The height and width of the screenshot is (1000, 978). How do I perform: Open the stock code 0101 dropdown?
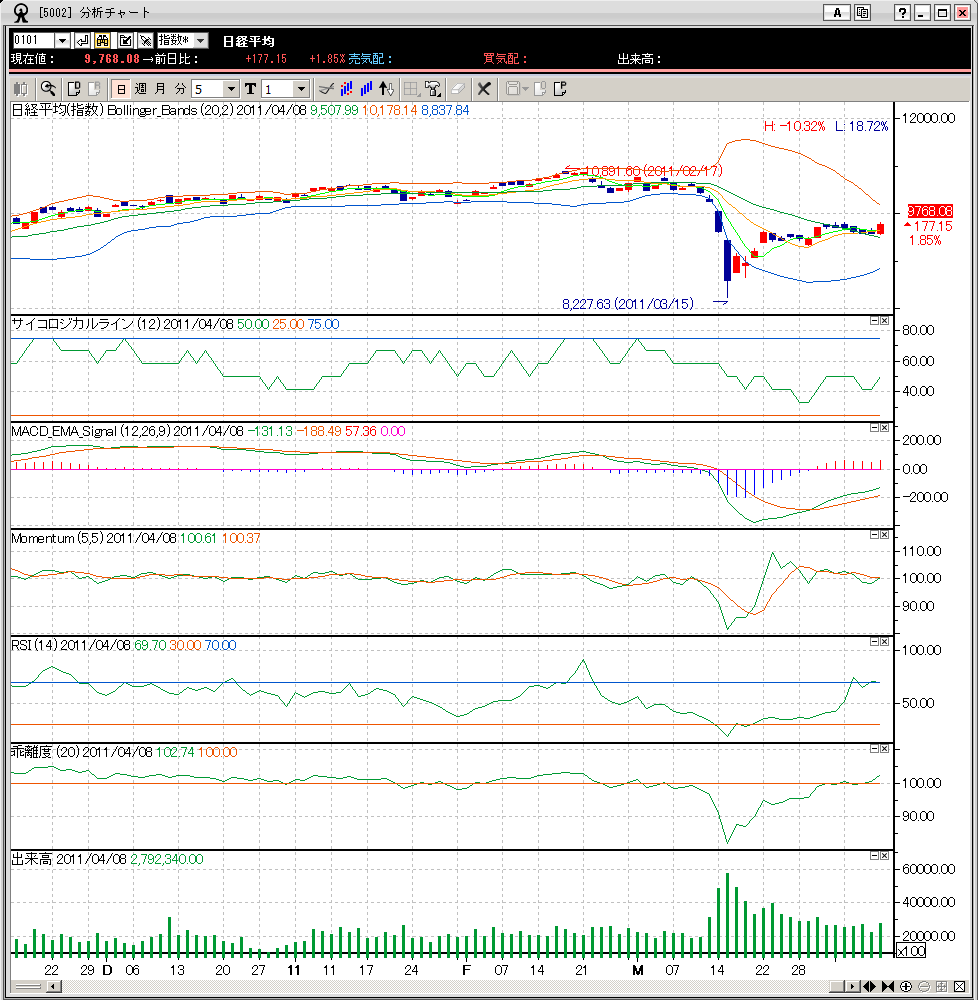pyautogui.click(x=62, y=40)
